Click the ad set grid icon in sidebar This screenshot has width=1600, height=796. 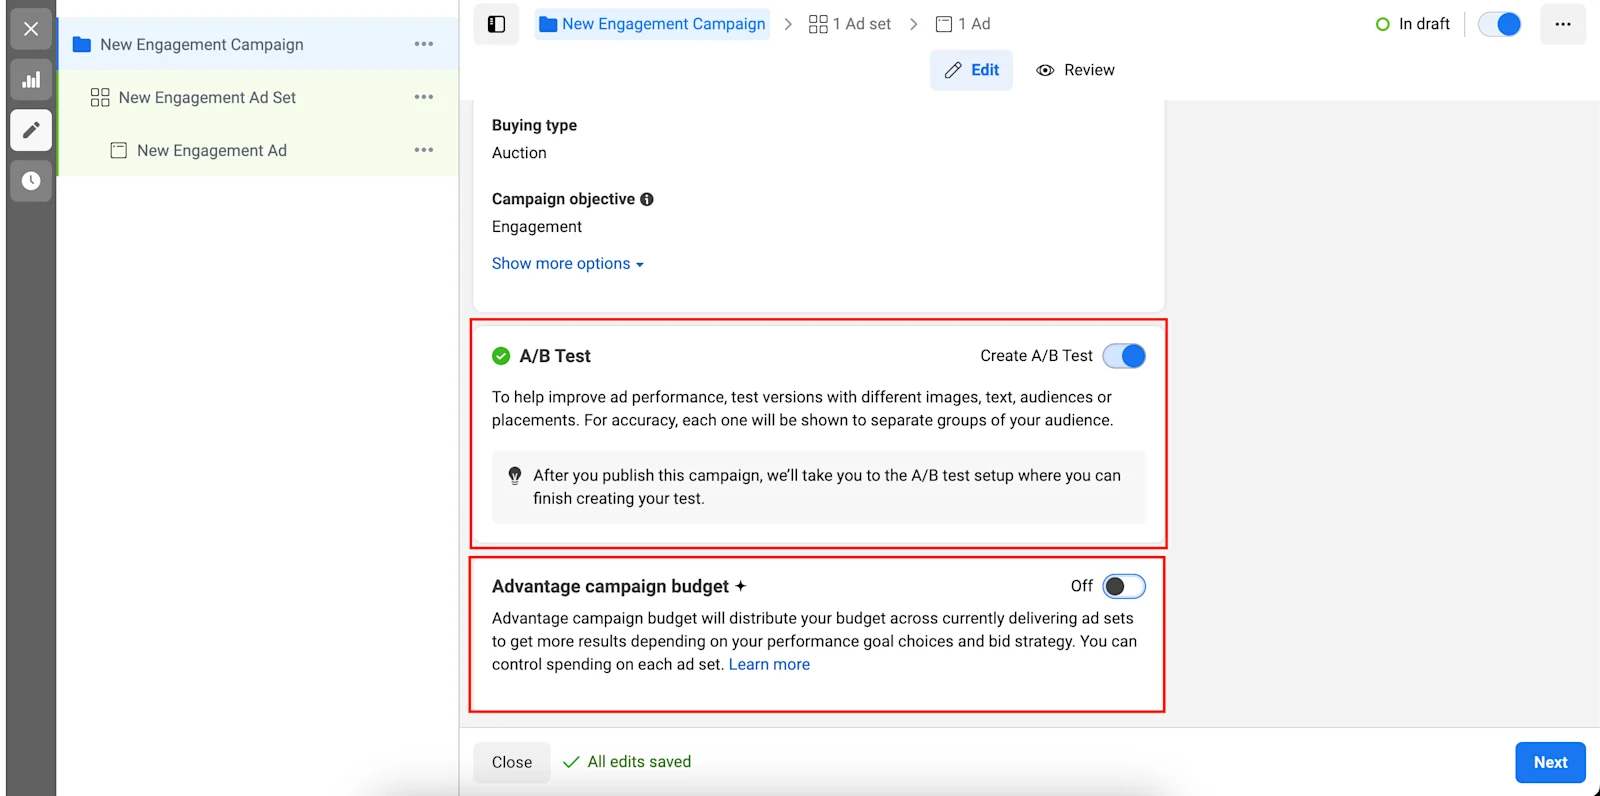coord(100,97)
